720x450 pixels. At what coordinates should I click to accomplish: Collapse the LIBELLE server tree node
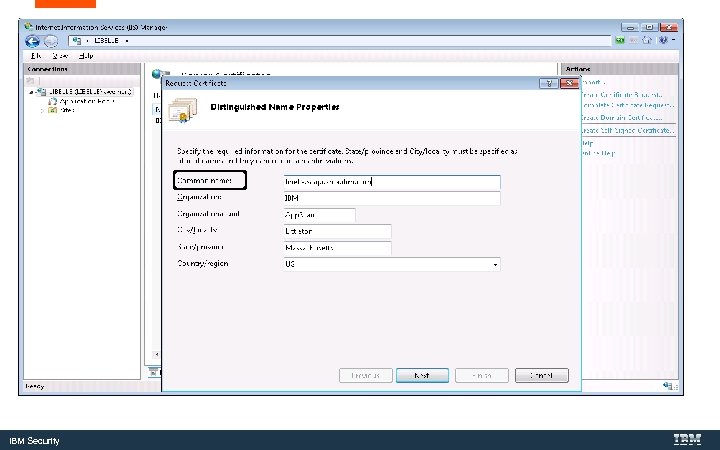(31, 92)
